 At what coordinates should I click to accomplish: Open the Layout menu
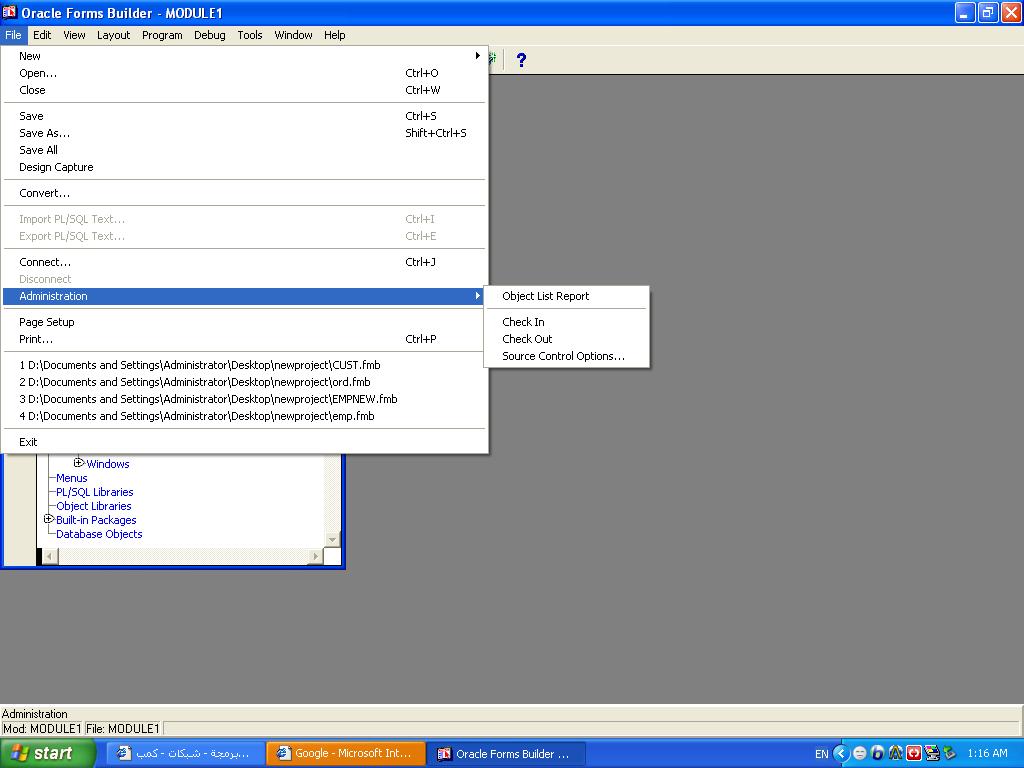coord(114,35)
